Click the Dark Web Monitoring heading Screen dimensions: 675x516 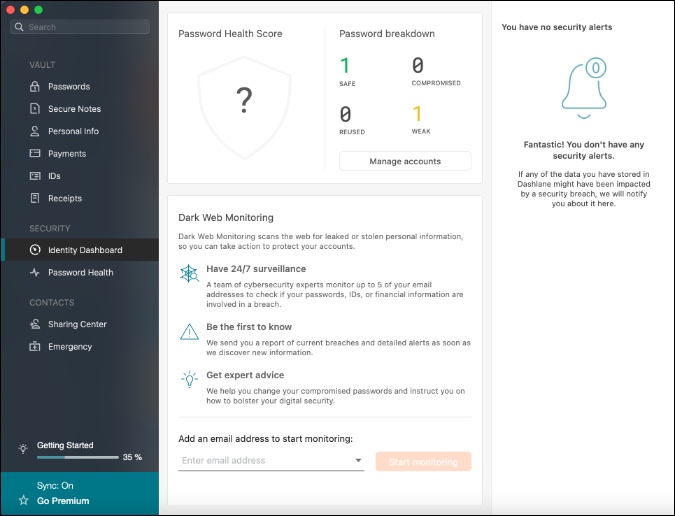(226, 217)
